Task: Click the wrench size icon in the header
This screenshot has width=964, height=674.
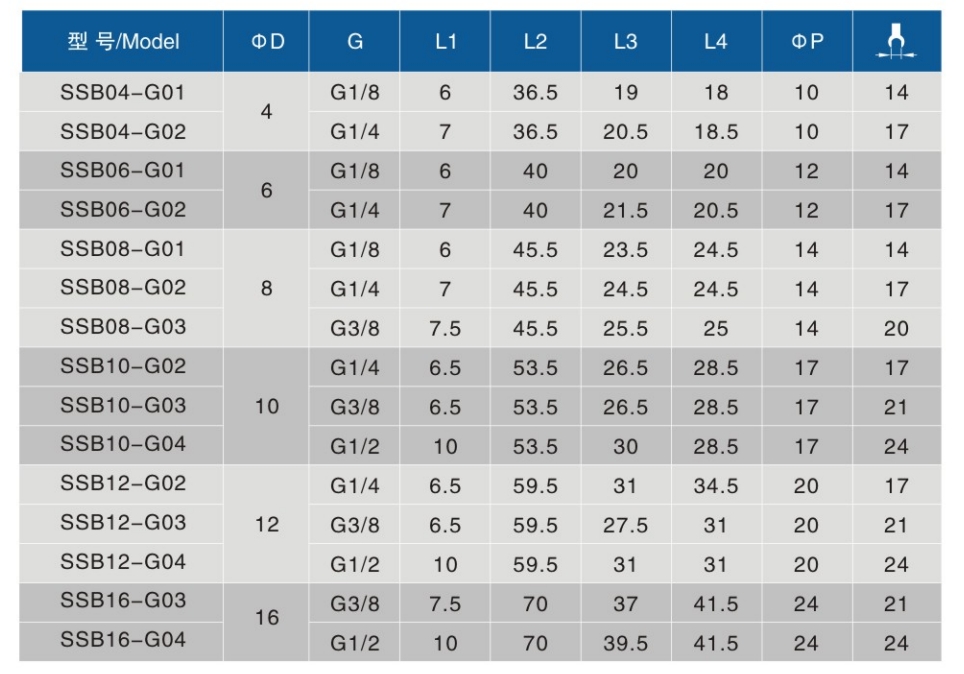Action: tap(896, 43)
